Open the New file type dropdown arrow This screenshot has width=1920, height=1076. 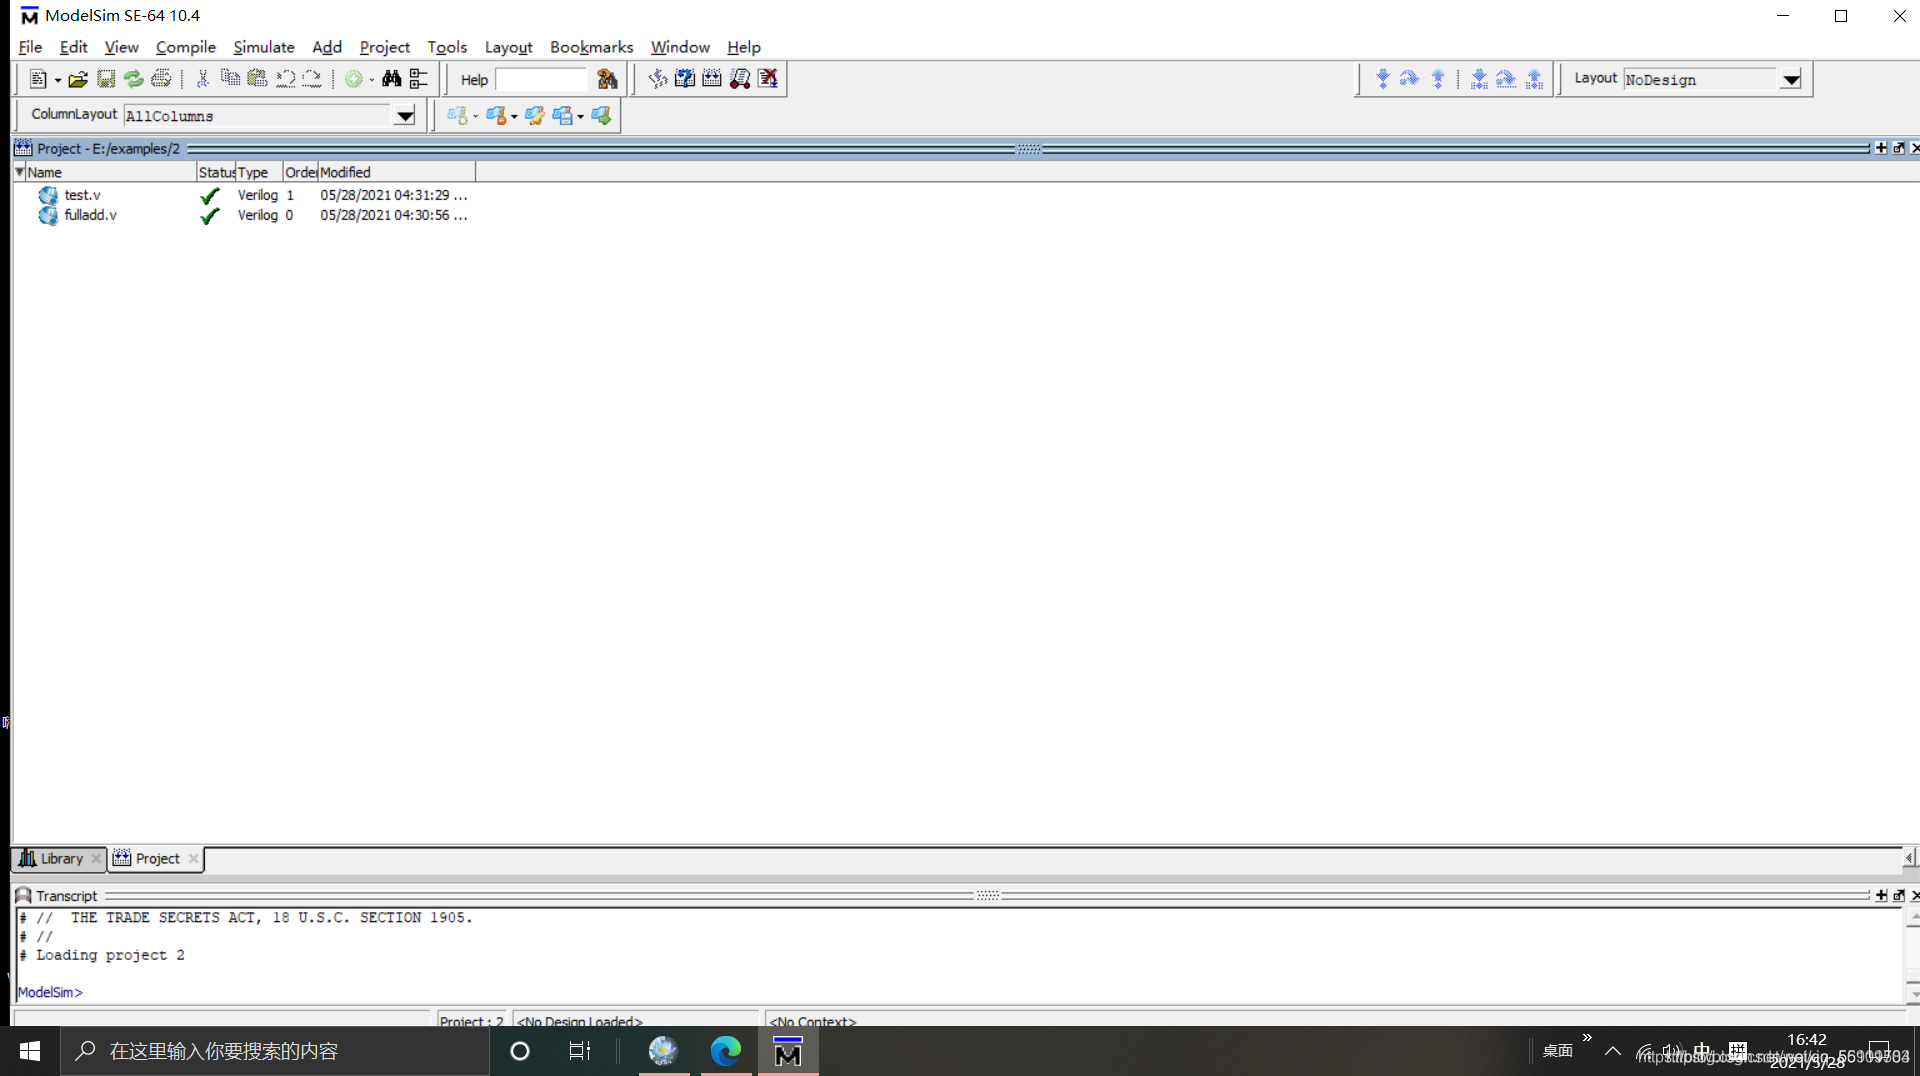pyautogui.click(x=58, y=80)
